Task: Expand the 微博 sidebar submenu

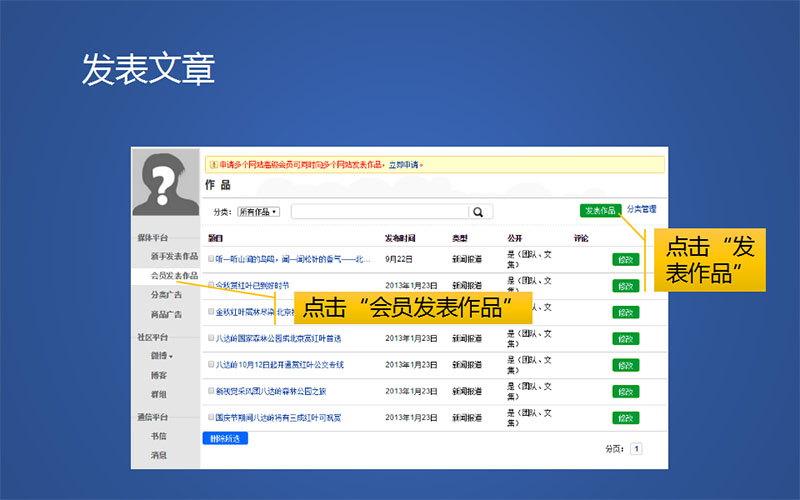Action: [160, 356]
